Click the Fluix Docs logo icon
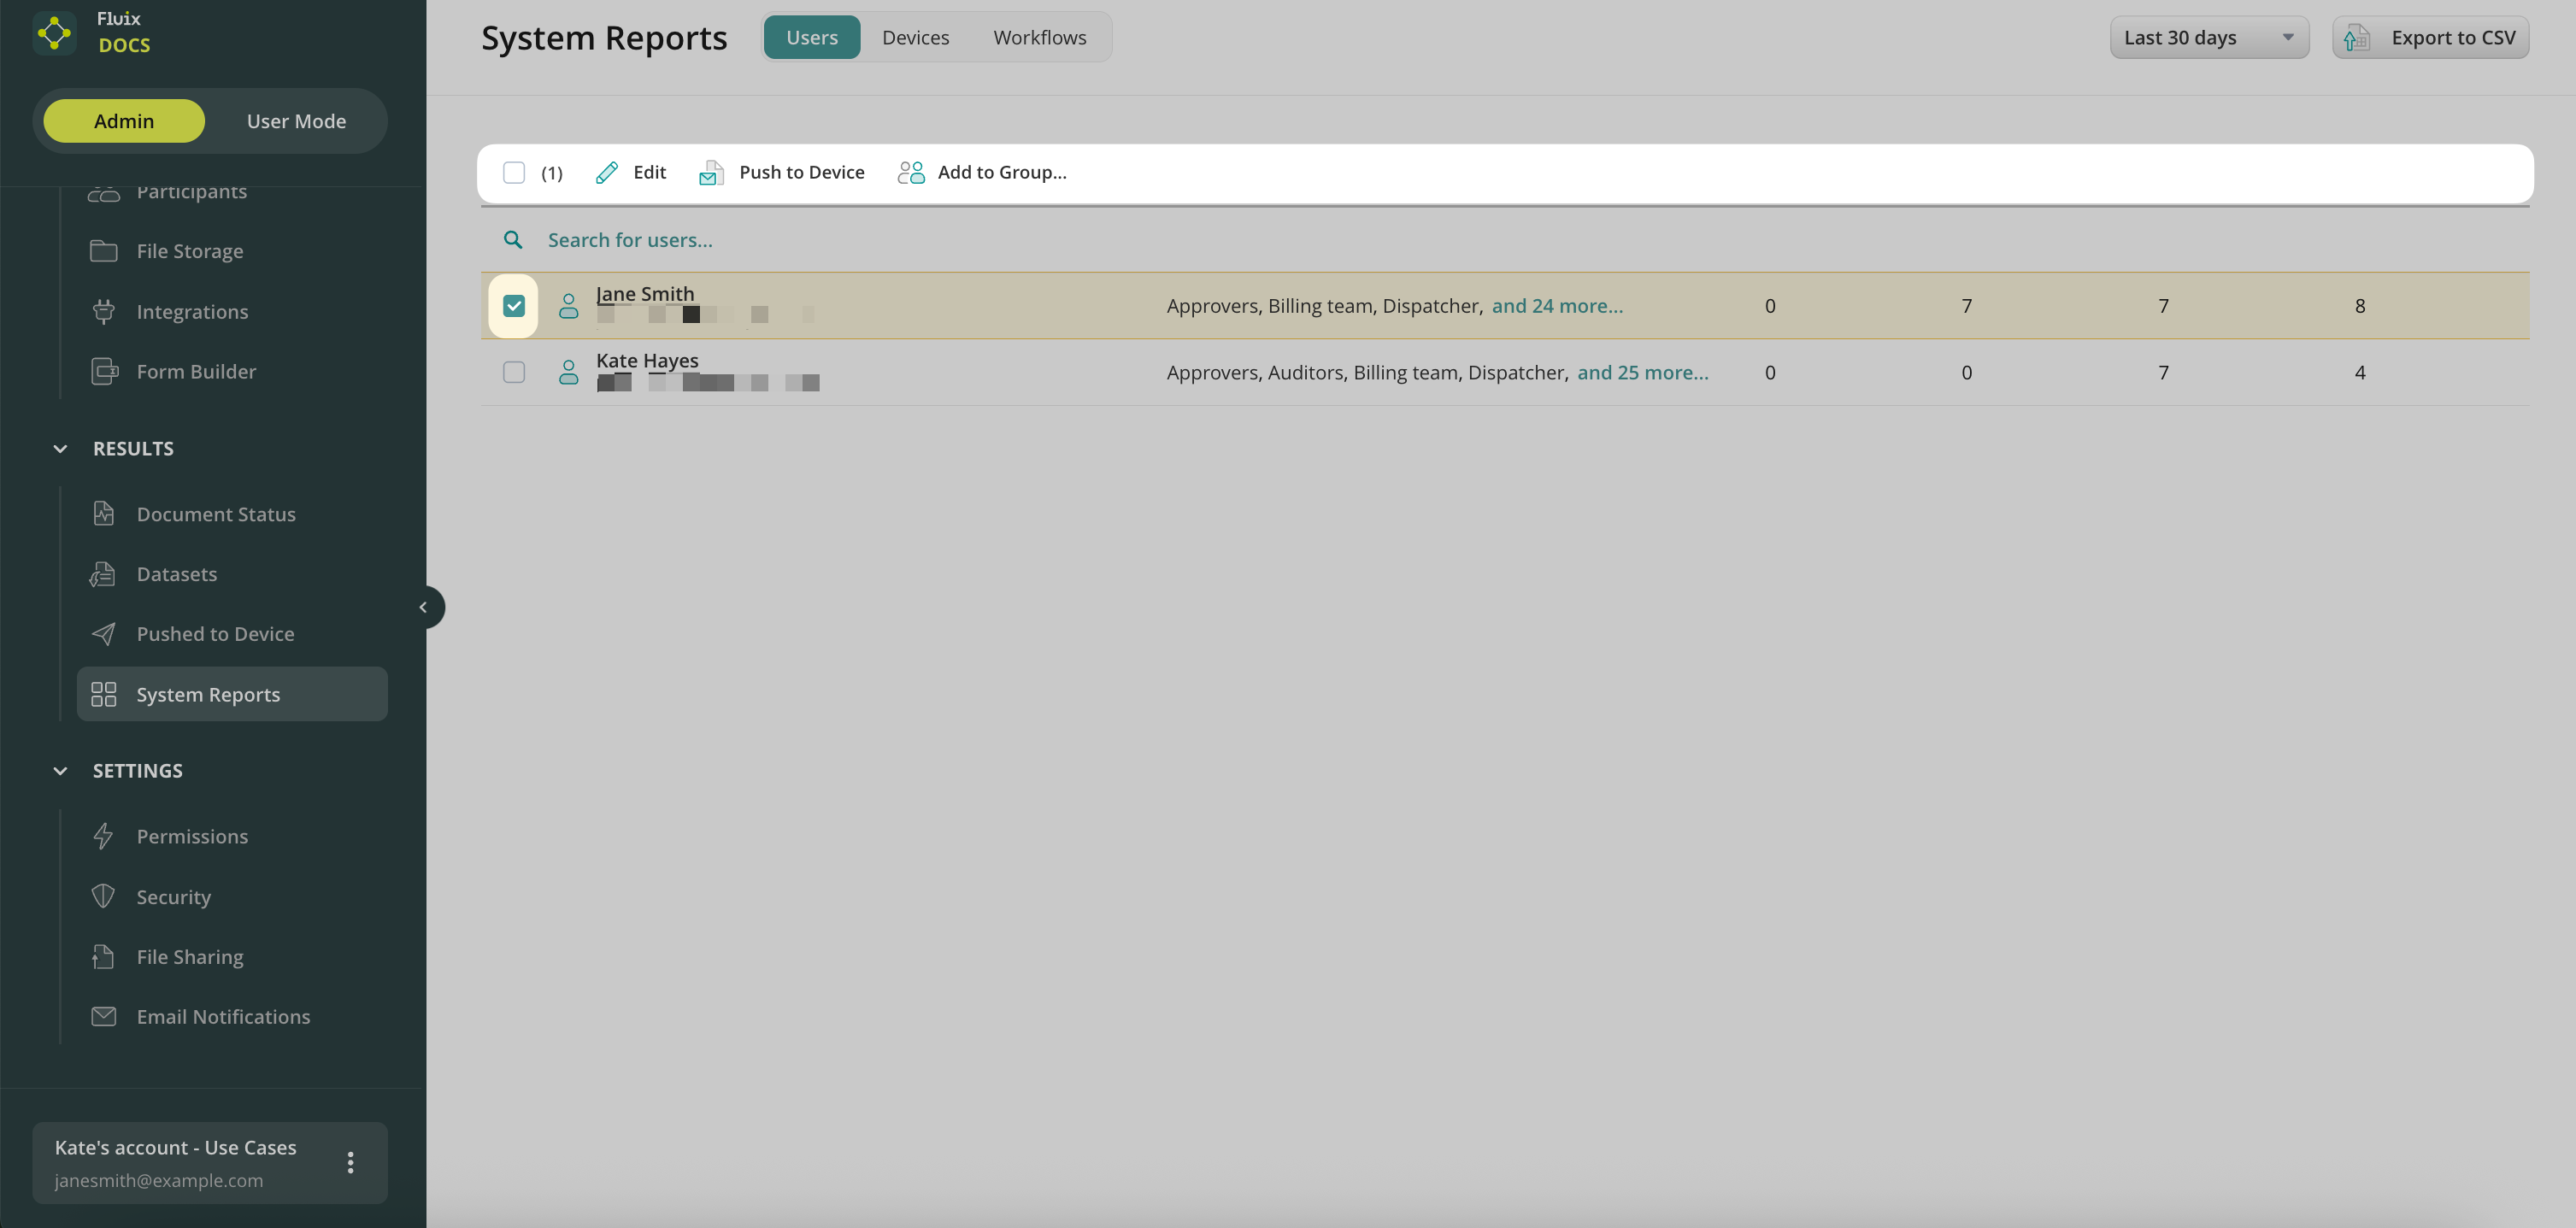The height and width of the screenshot is (1228, 2576). point(54,33)
